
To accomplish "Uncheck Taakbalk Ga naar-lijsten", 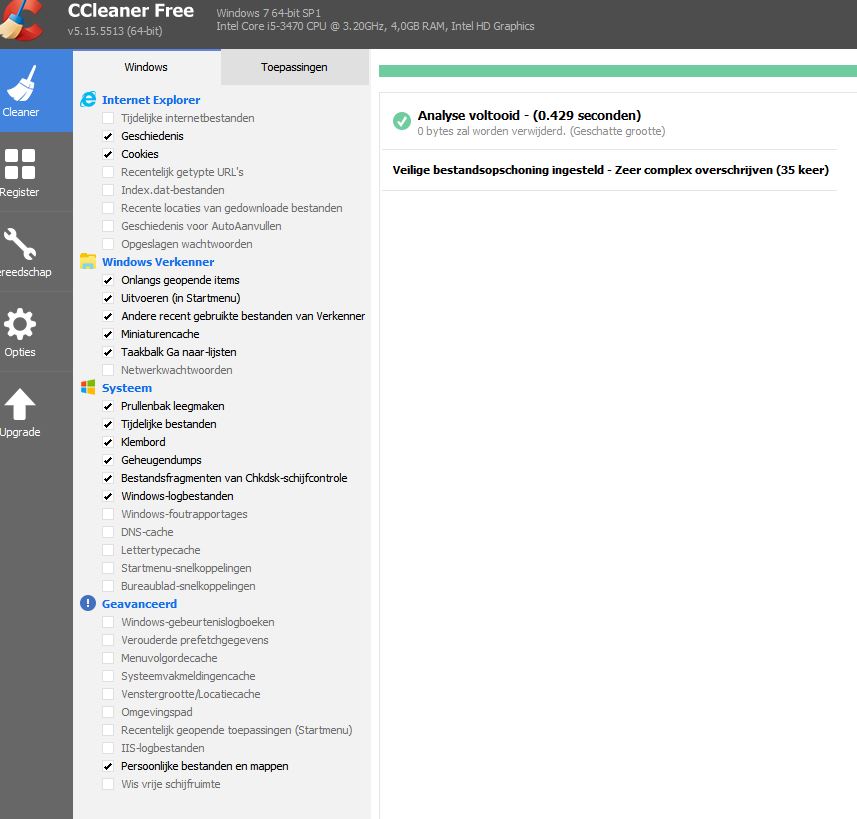I will [x=108, y=352].
